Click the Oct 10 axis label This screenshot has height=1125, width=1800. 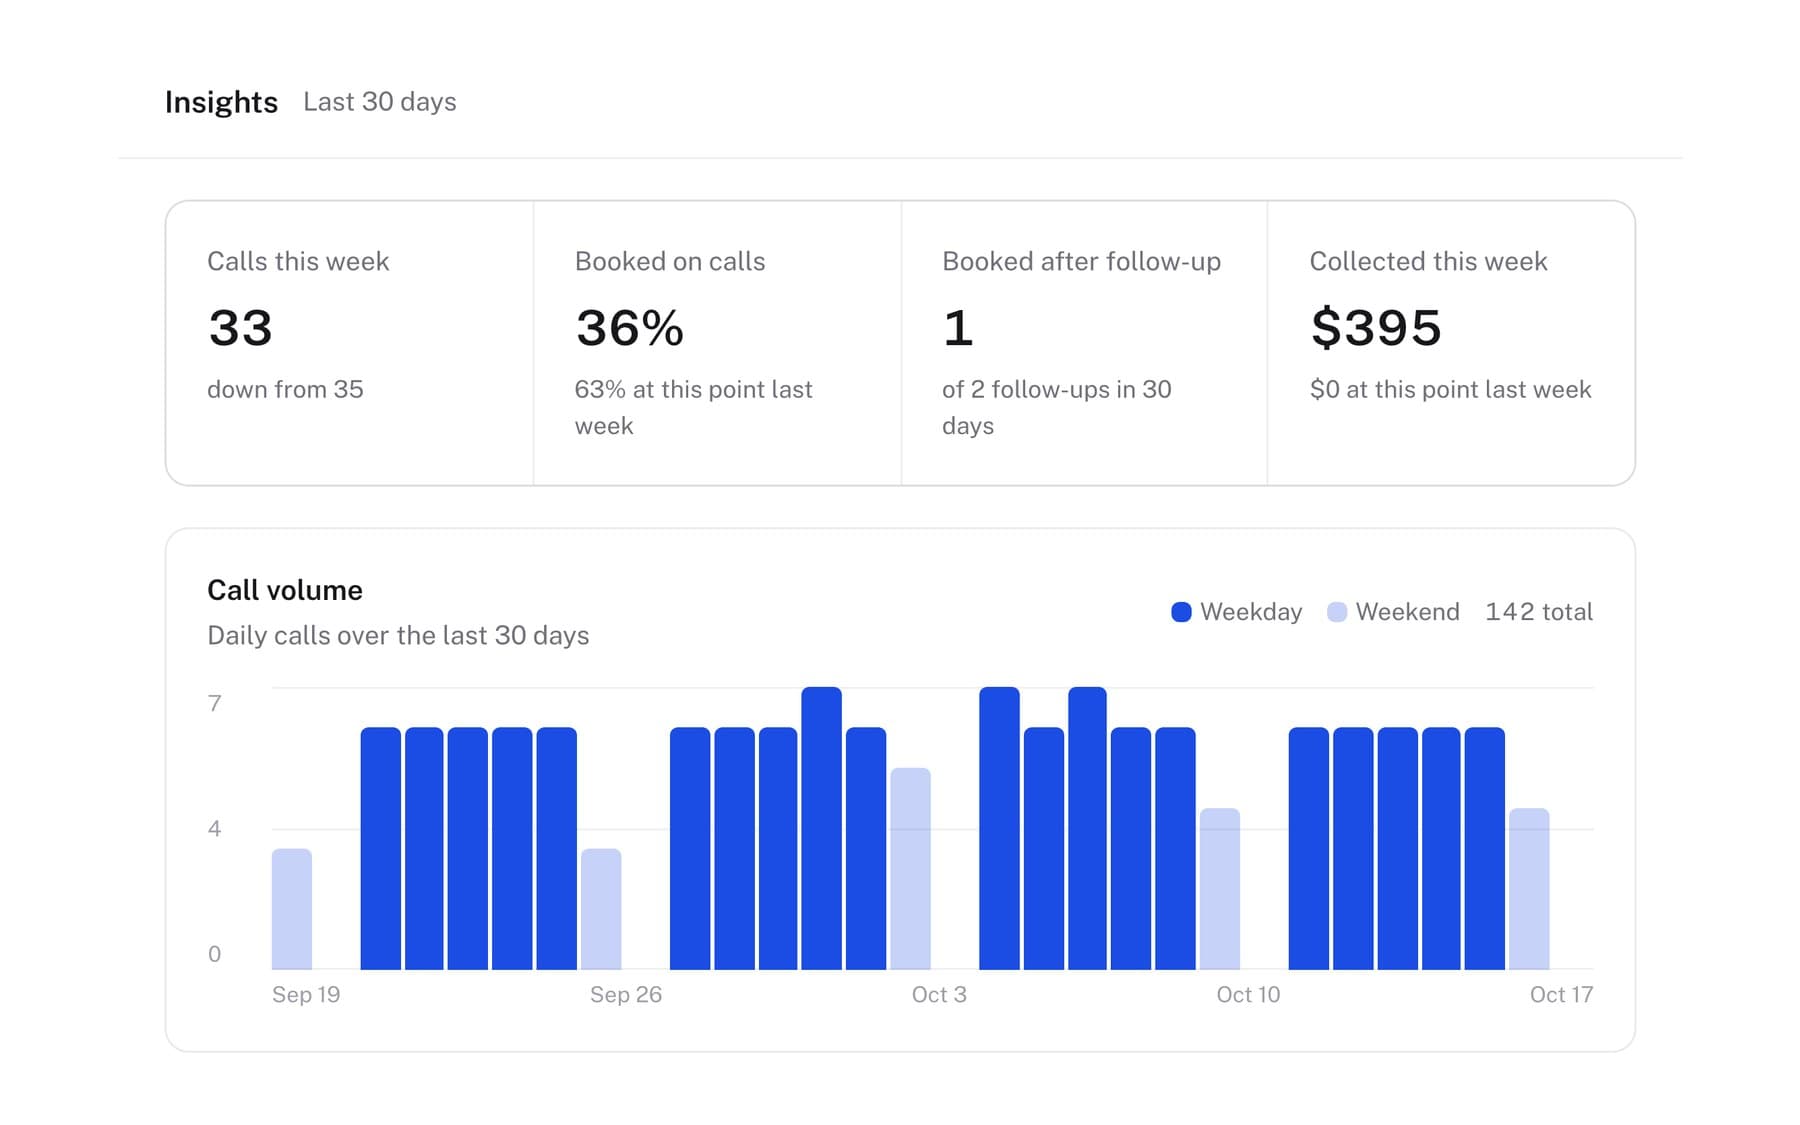[1248, 994]
